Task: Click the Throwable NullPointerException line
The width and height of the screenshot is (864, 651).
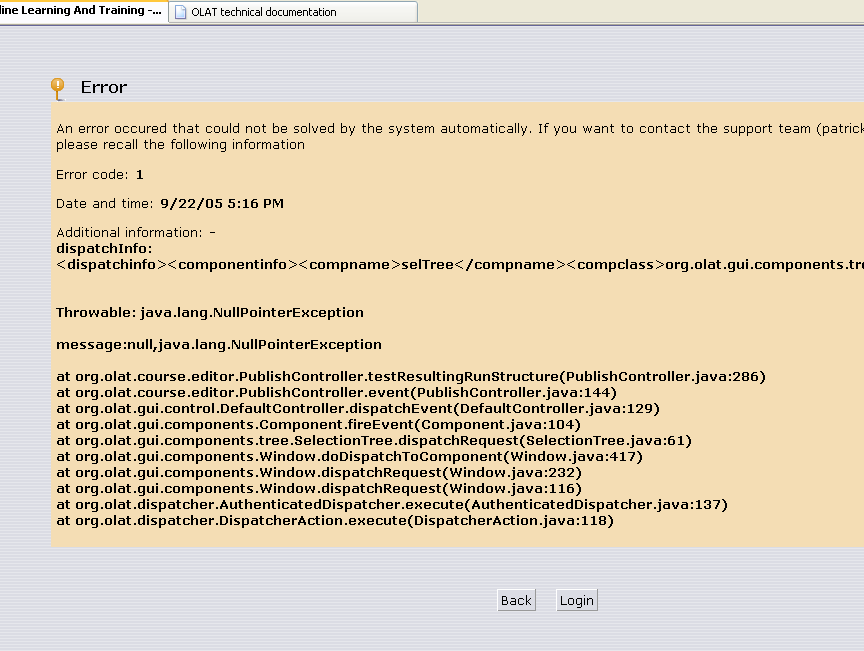Action: tap(210, 313)
